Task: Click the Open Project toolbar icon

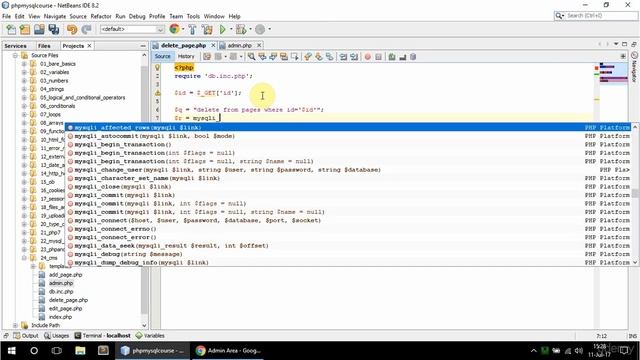Action: 39,29
